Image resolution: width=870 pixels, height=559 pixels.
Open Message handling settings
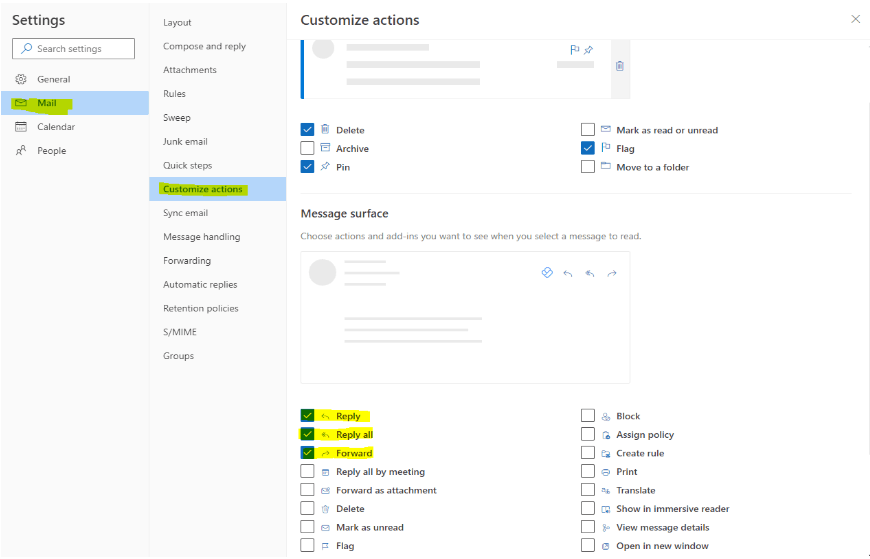coord(218,236)
